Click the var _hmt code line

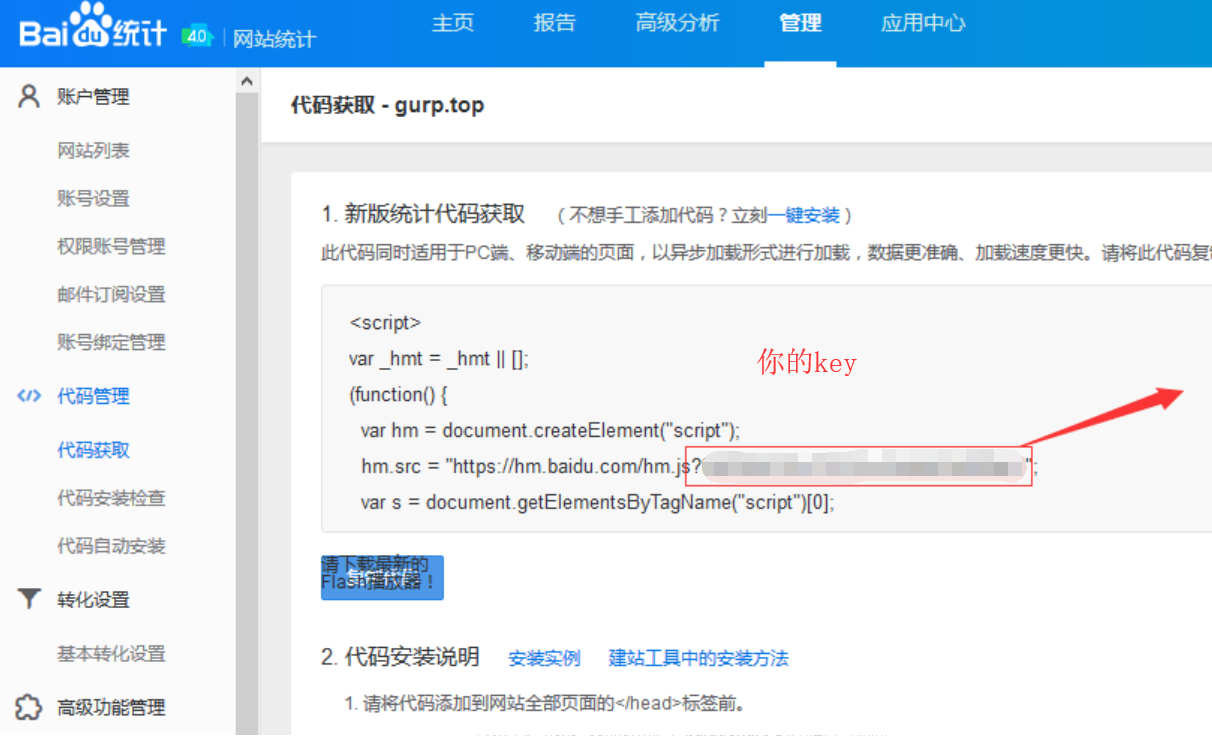[x=439, y=359]
